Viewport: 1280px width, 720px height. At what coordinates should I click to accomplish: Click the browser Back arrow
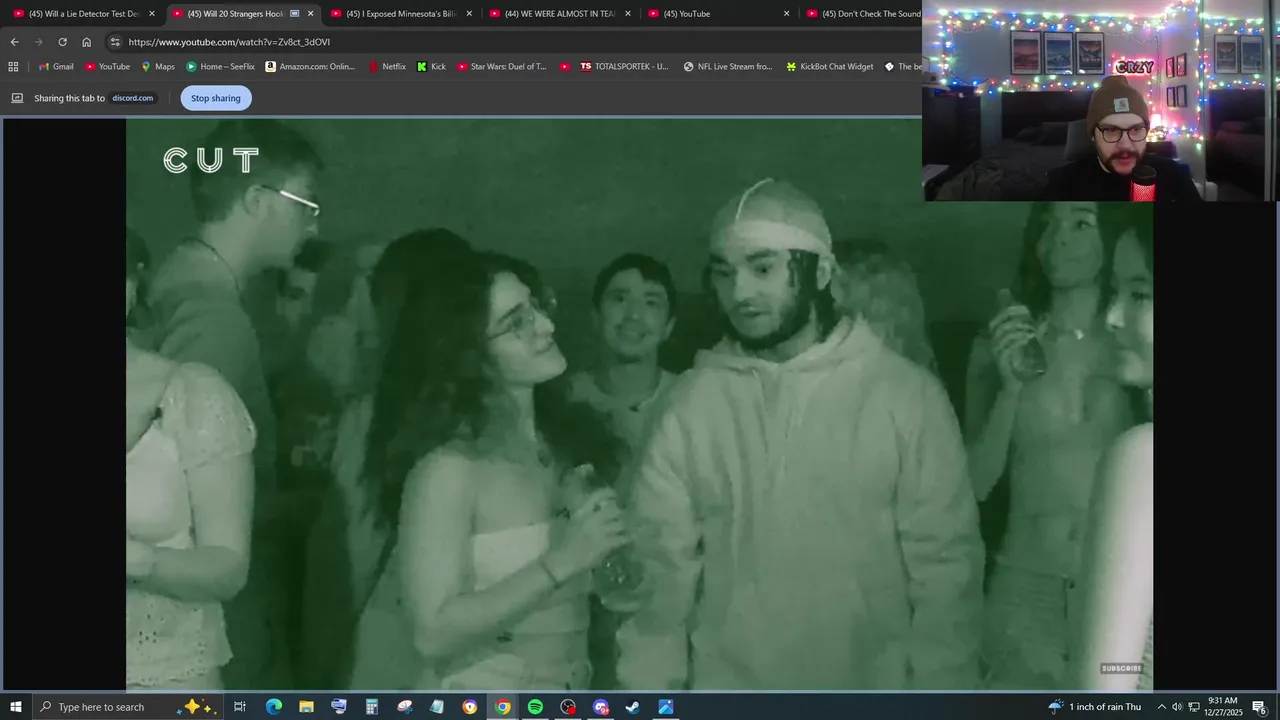coord(14,42)
